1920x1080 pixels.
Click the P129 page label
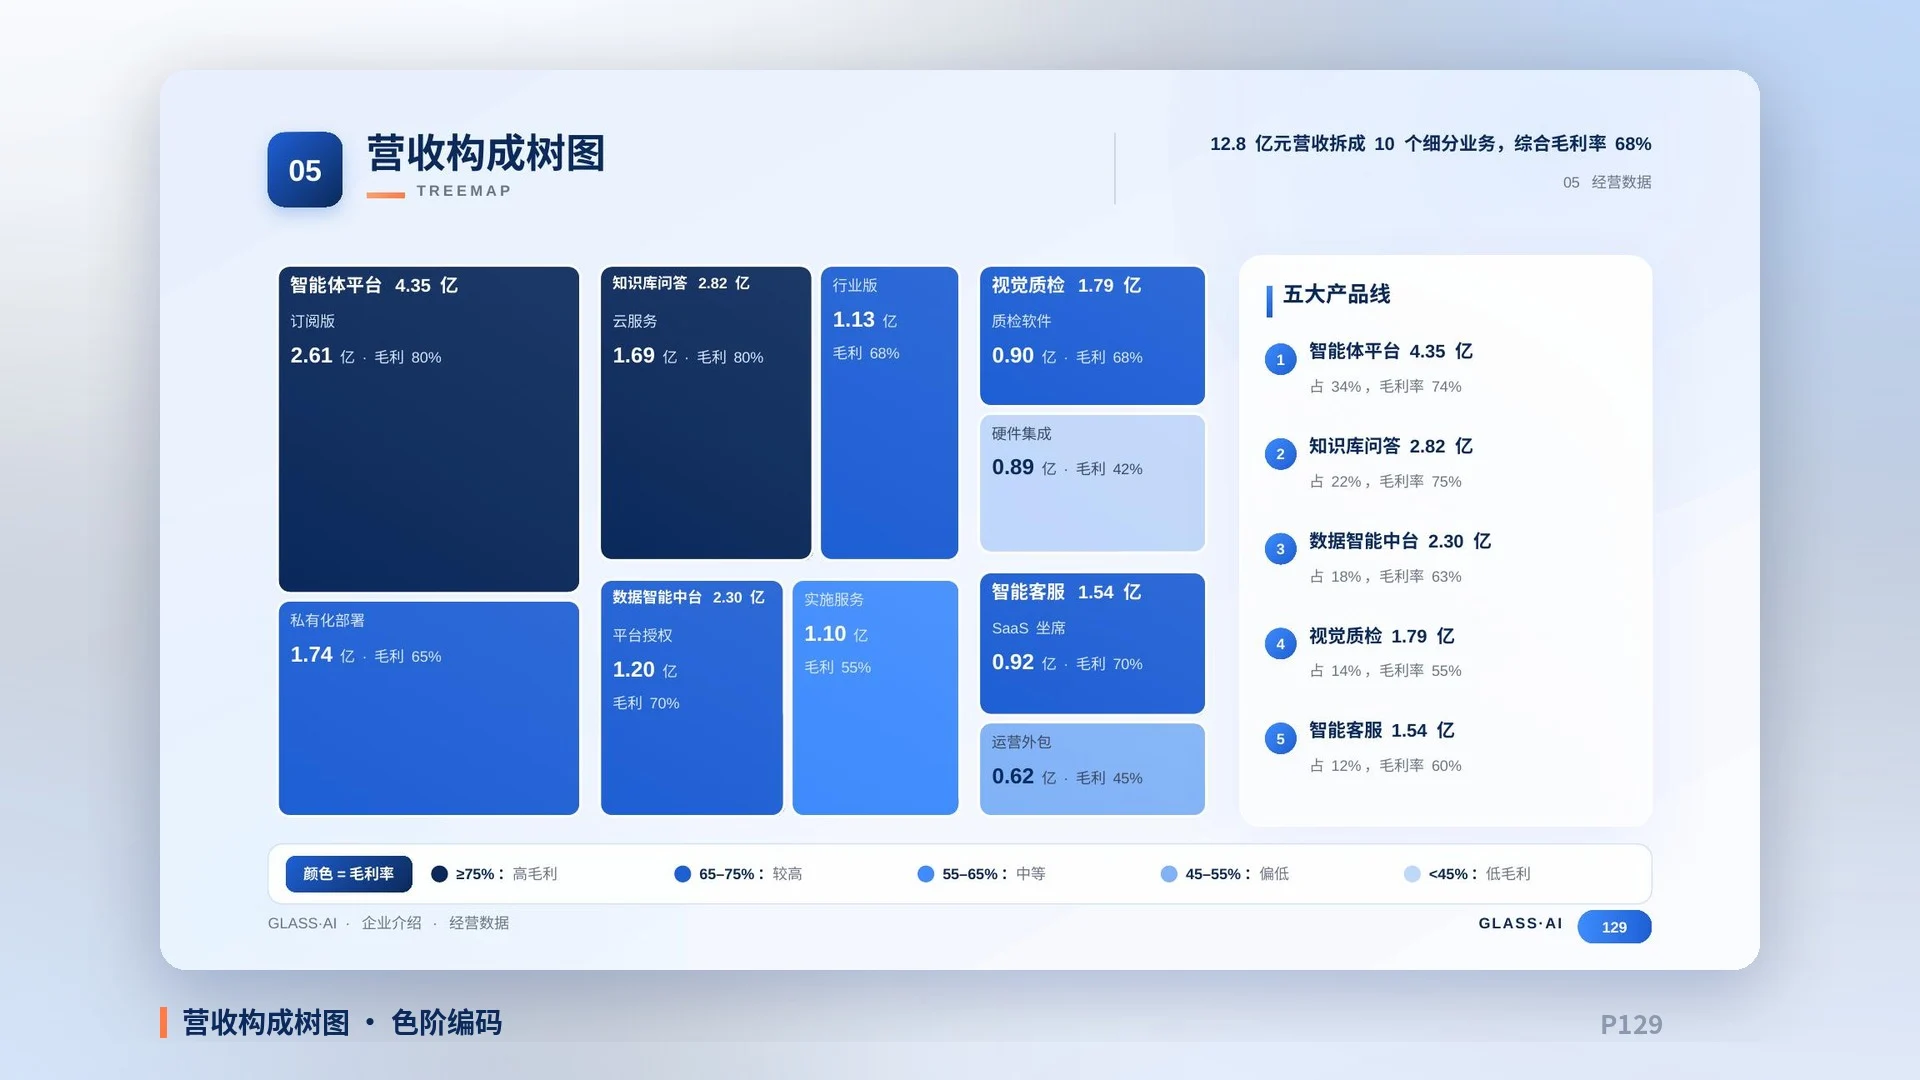tap(1631, 1024)
